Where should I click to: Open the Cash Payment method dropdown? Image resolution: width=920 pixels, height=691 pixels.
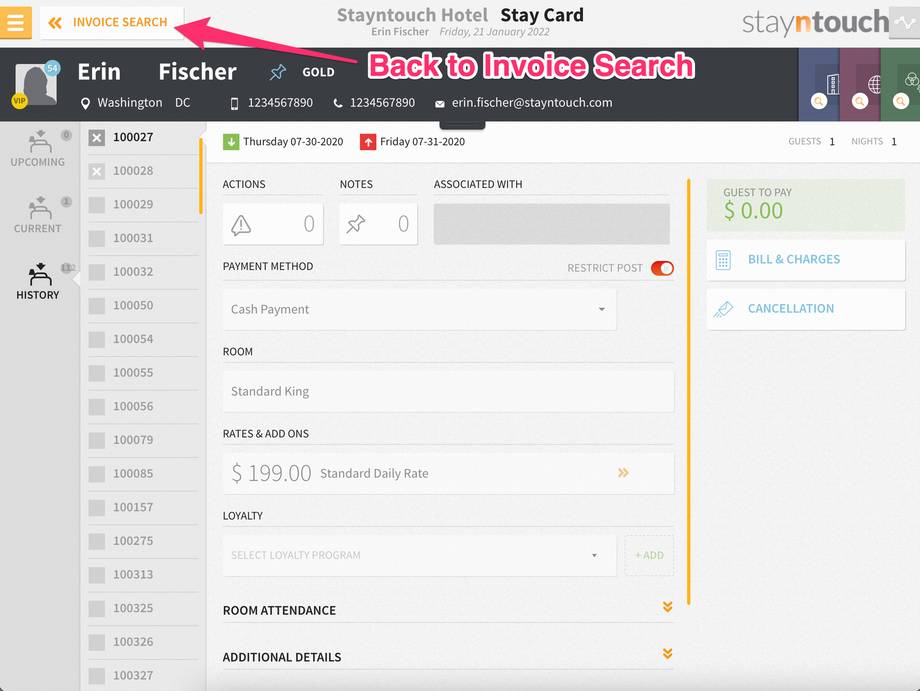420,310
